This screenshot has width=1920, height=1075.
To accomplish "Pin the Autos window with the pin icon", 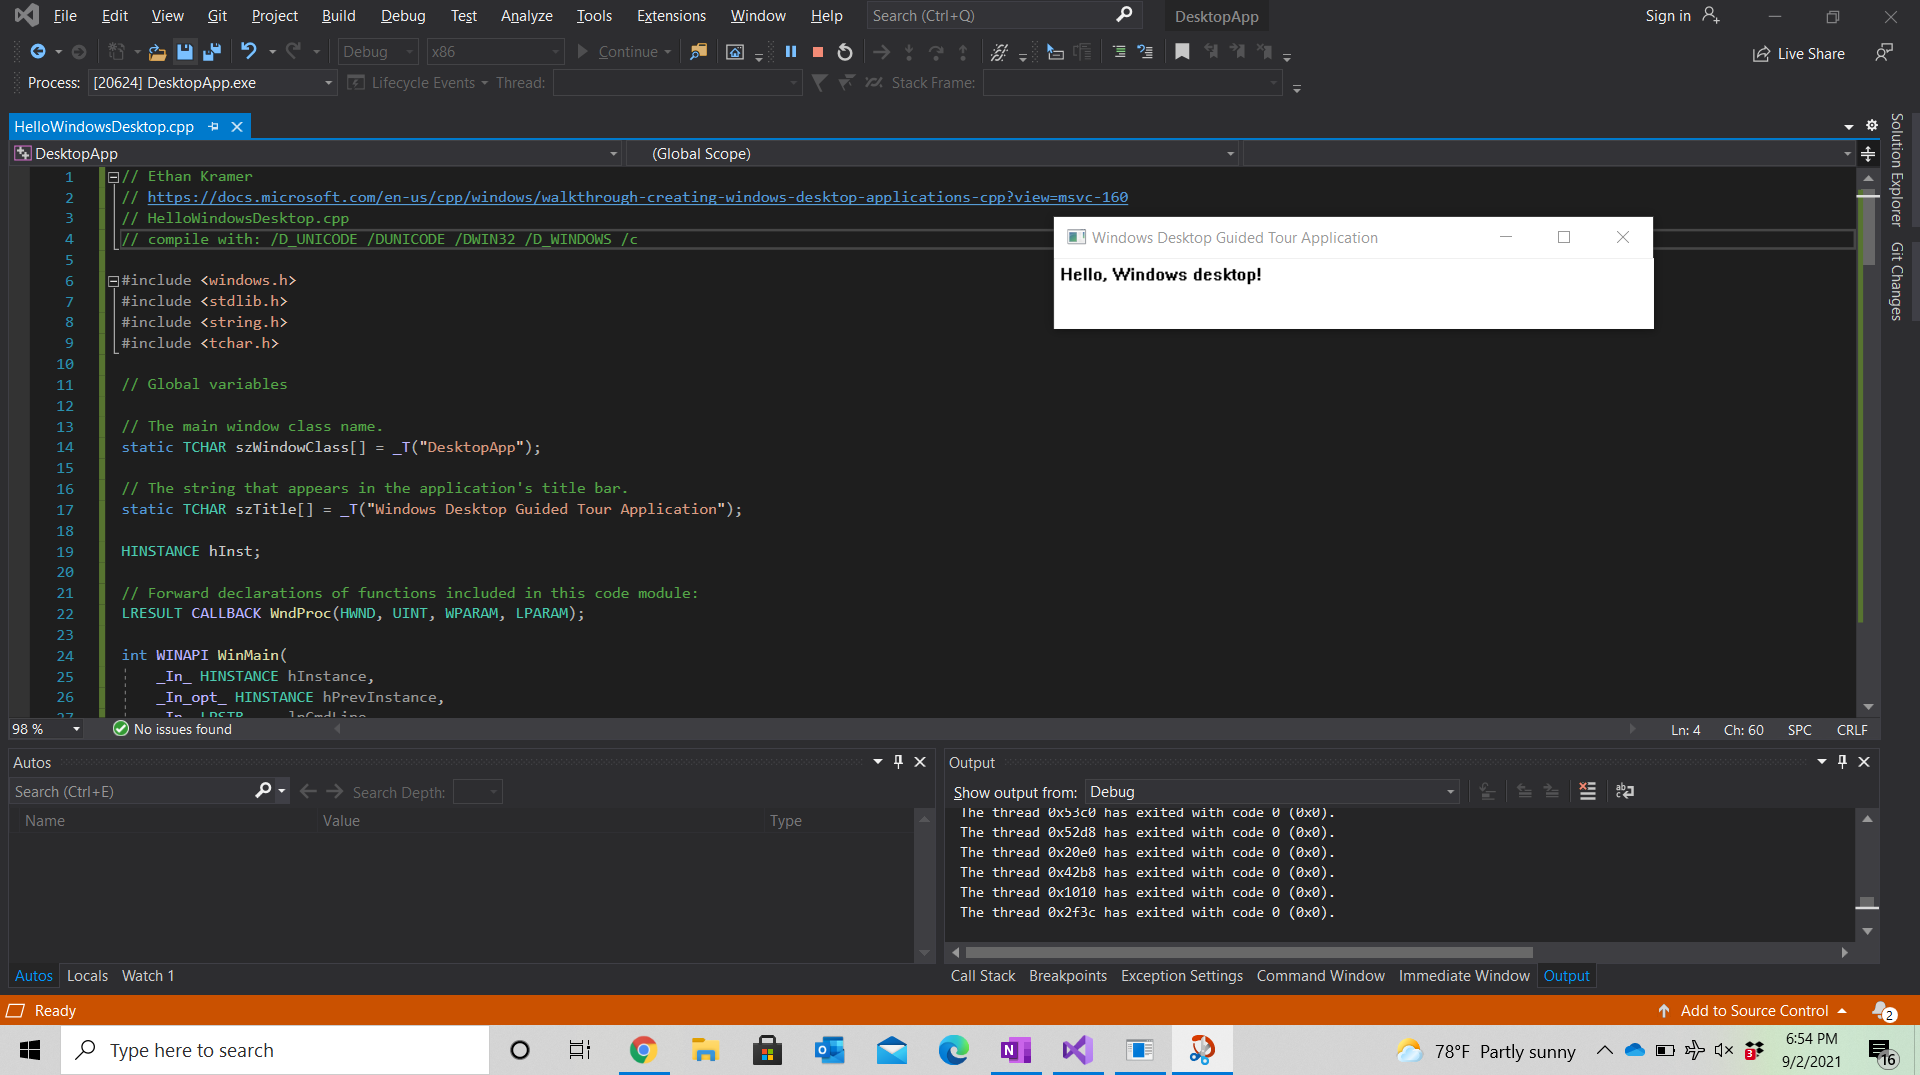I will (898, 761).
